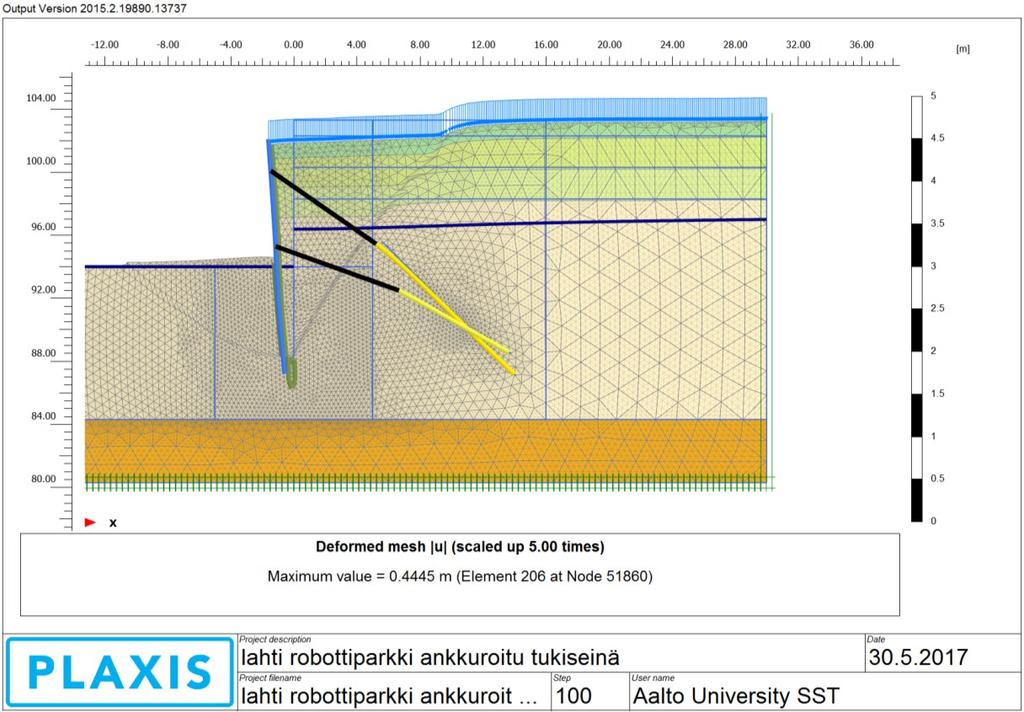Click the 28.00 horizontal ruler label
This screenshot has width=1024, height=712.
[735, 45]
